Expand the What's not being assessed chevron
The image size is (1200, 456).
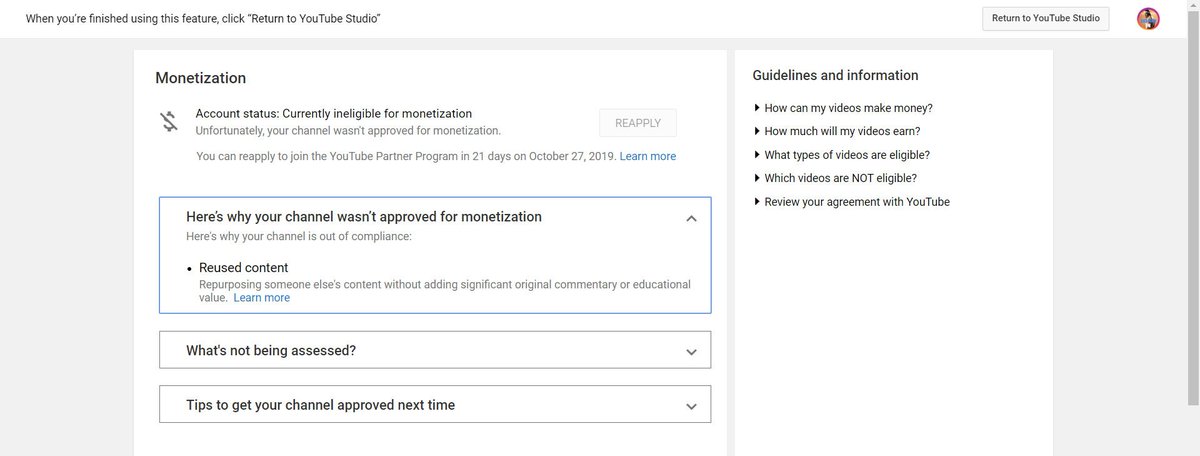pyautogui.click(x=691, y=352)
